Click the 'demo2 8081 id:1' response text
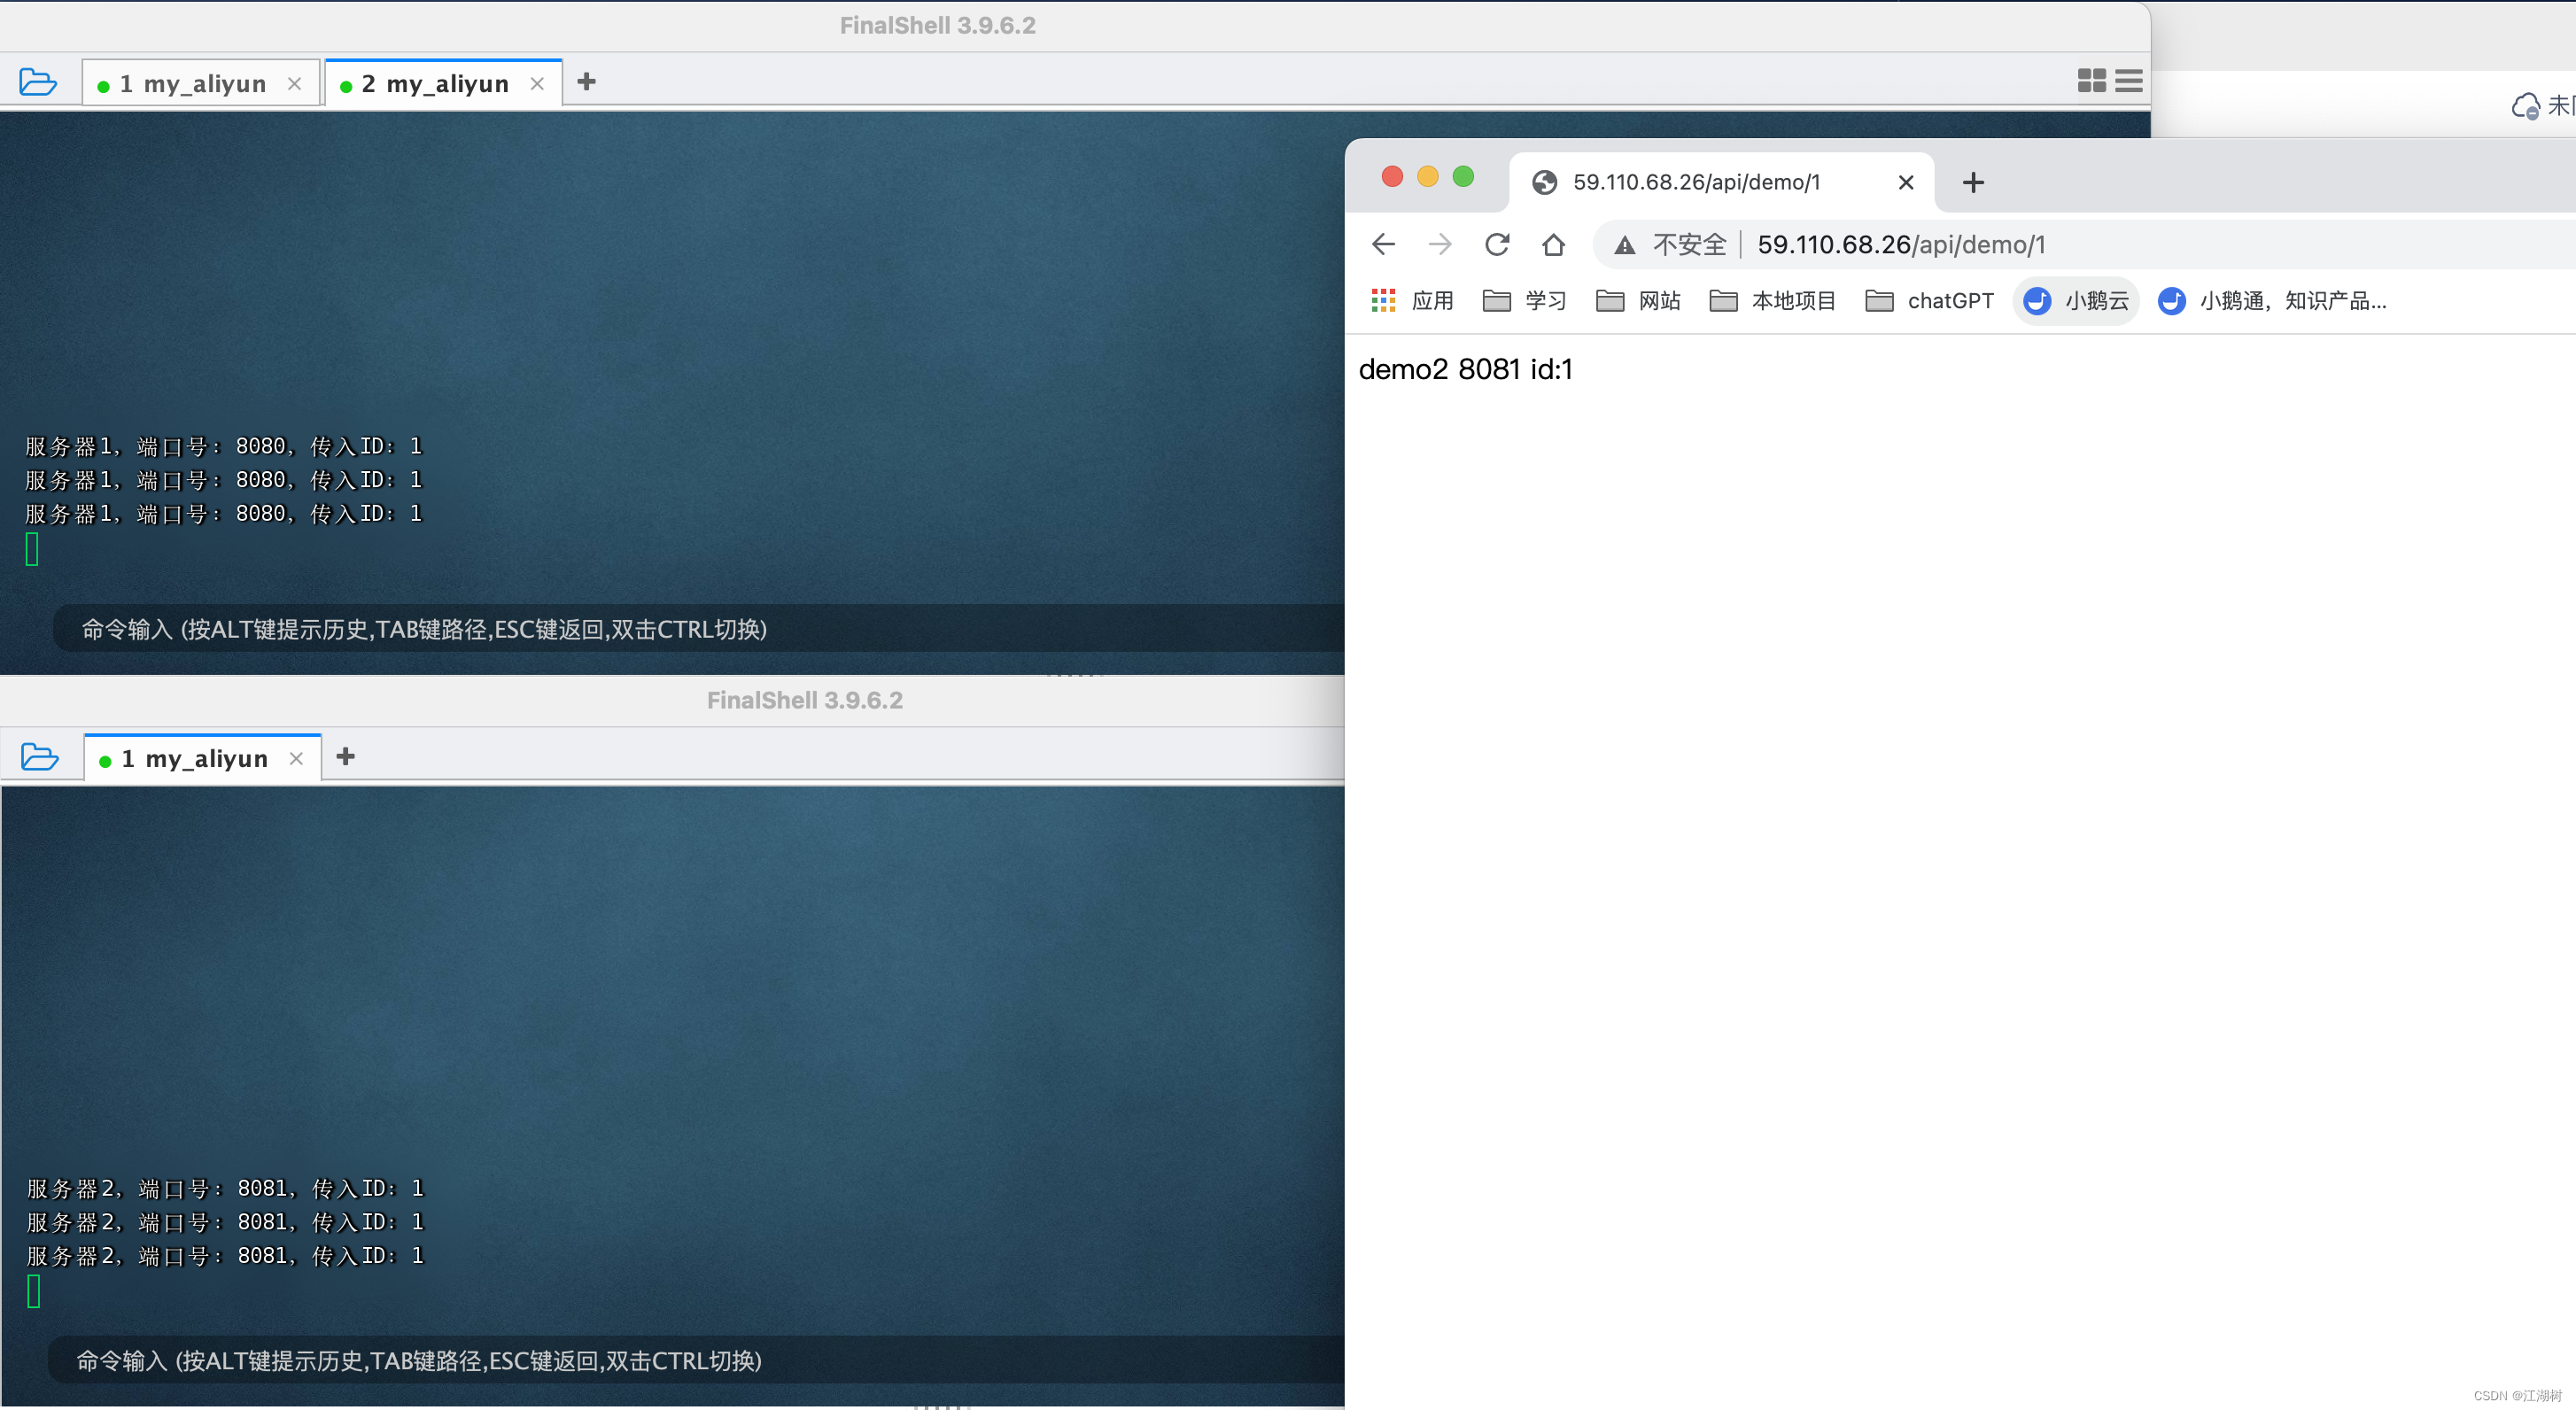The image size is (2576, 1410). pyautogui.click(x=1465, y=370)
